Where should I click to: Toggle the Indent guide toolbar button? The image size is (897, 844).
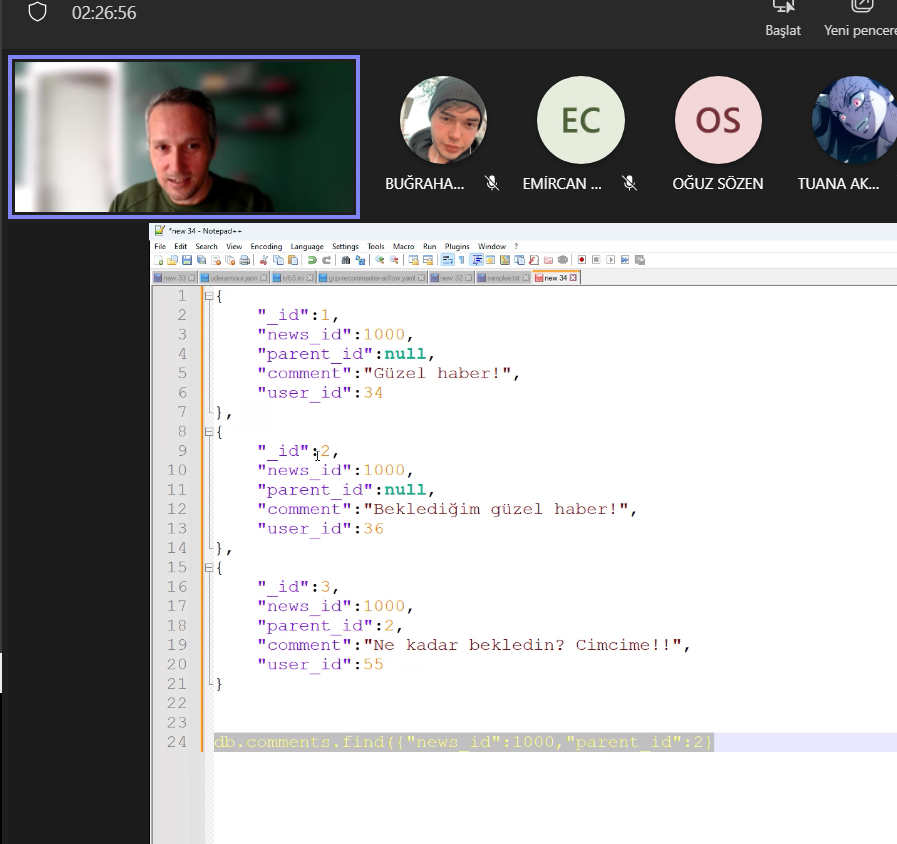pyautogui.click(x=476, y=260)
